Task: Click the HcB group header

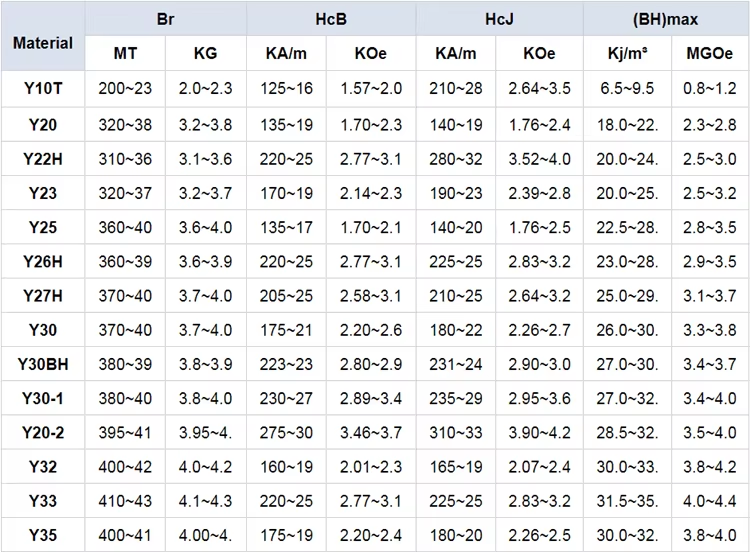Action: coord(331,19)
